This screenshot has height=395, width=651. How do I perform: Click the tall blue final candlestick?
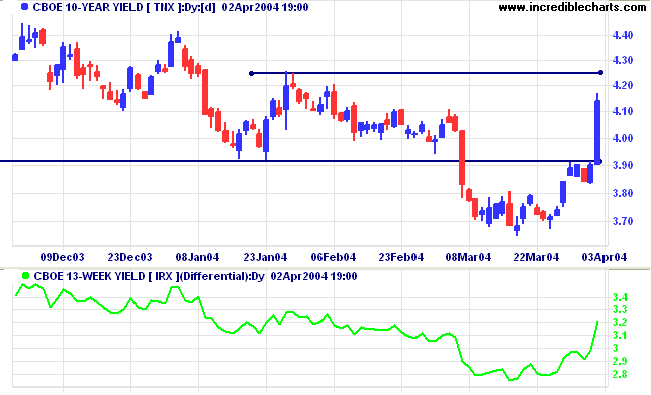pos(597,130)
